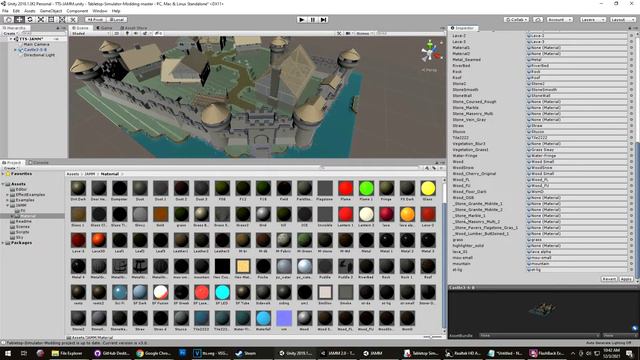Image resolution: width=640 pixels, height=360 pixels.
Task: Select the Hand tool in Unity toolbar
Action: 9,20
